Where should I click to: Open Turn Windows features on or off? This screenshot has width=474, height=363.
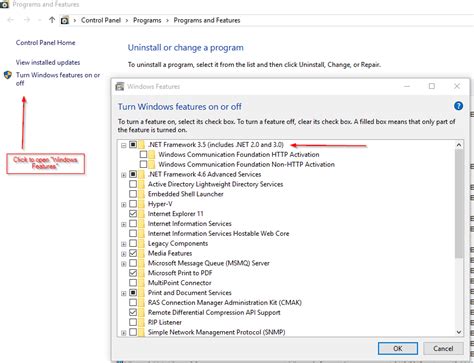point(58,79)
